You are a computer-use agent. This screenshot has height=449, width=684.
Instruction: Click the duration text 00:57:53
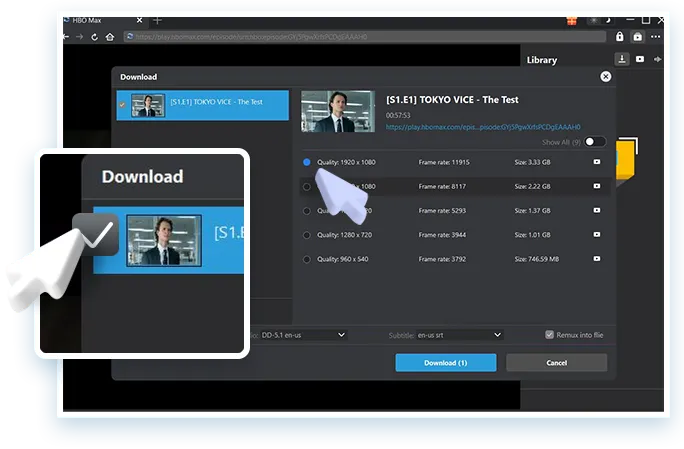coord(398,115)
